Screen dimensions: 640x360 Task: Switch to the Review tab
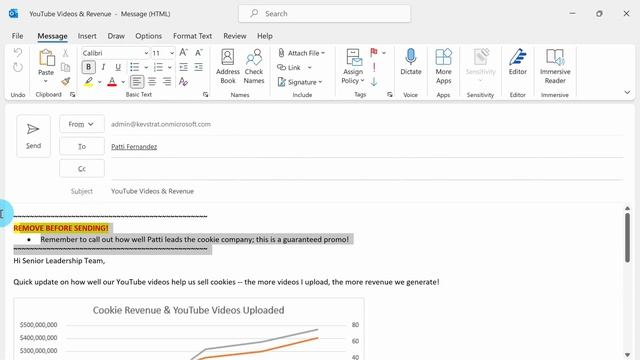point(235,36)
